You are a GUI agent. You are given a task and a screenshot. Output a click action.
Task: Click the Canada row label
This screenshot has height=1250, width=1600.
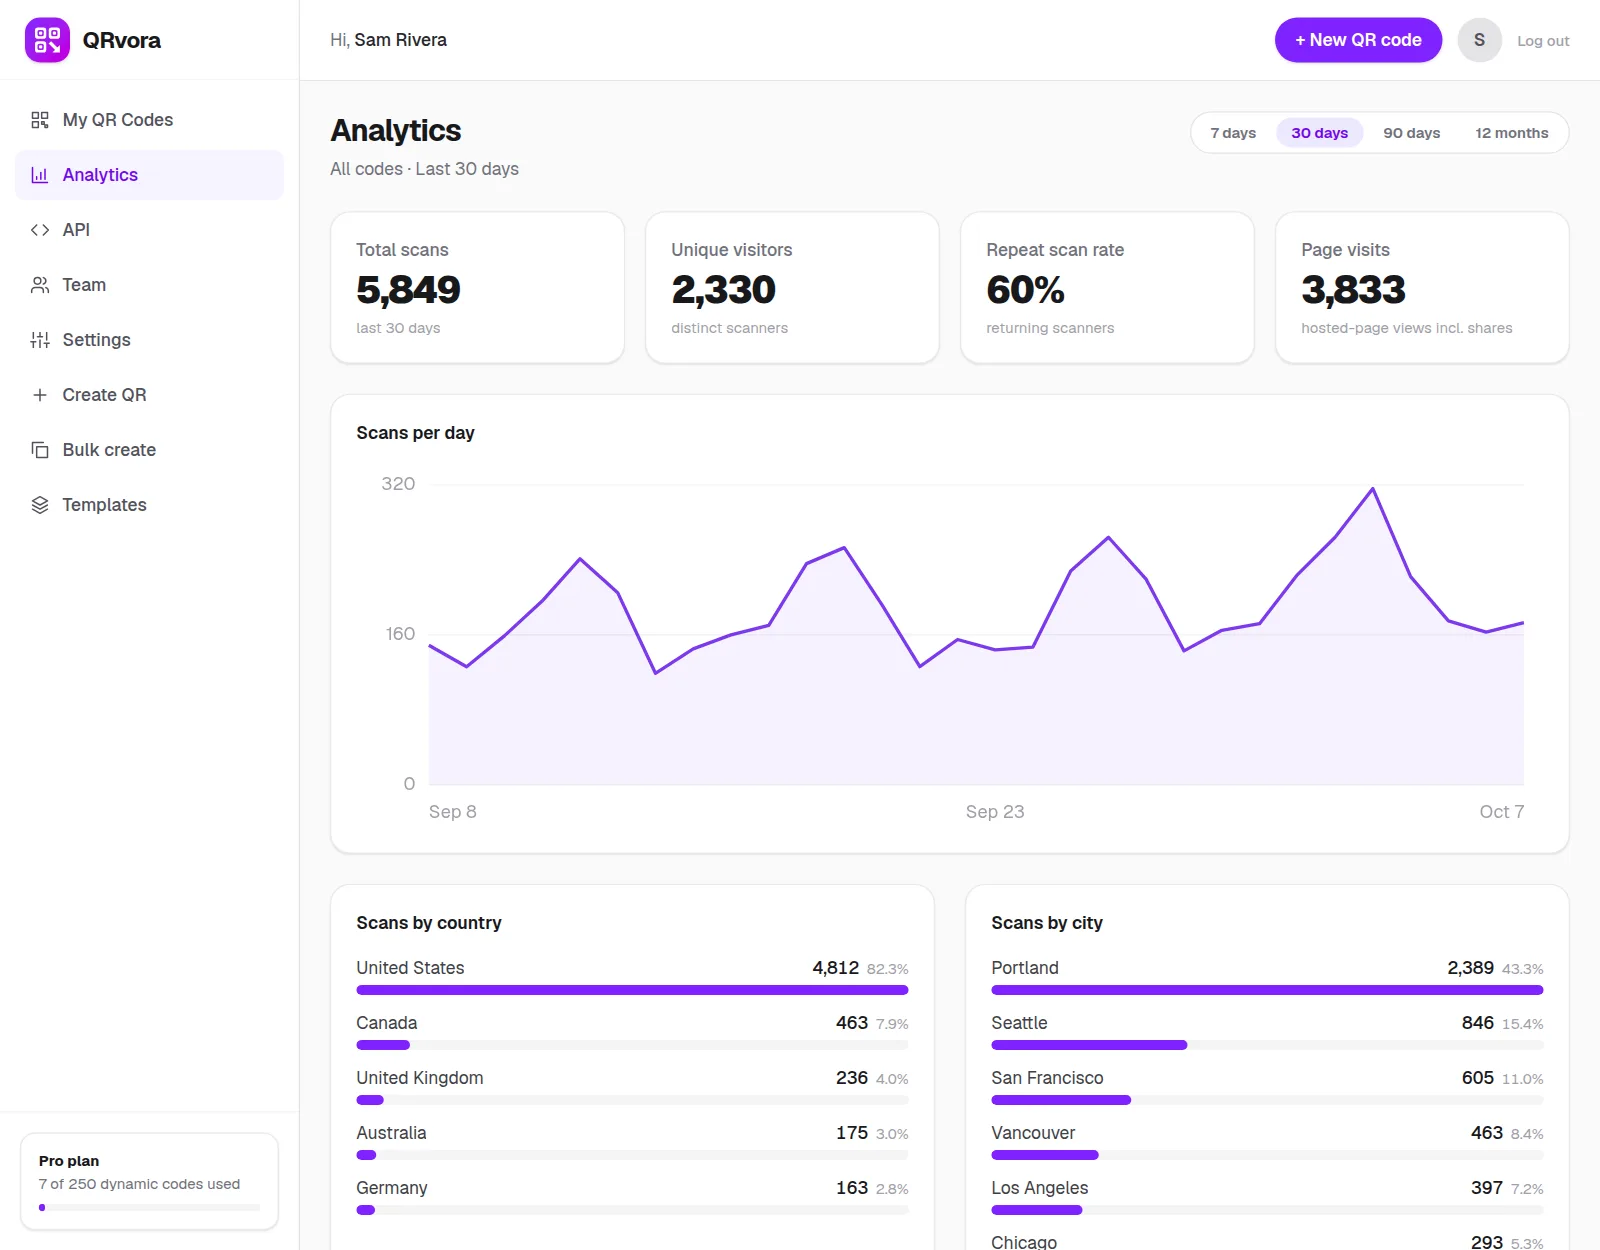point(387,1023)
